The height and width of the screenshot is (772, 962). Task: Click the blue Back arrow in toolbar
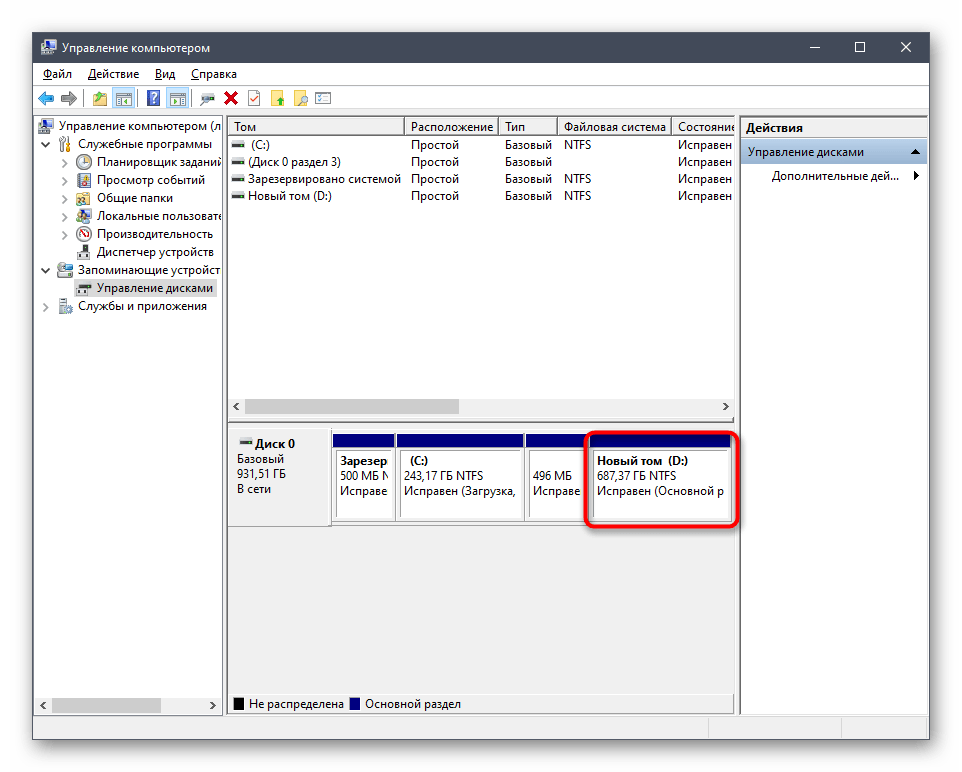coord(46,98)
